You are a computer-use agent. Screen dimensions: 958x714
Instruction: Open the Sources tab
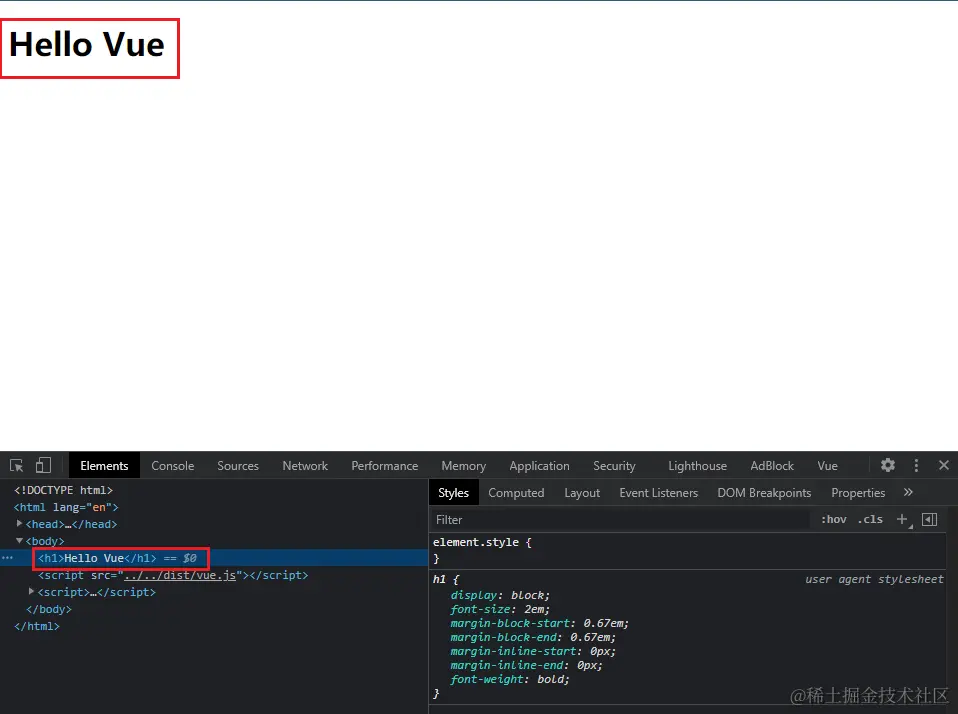point(238,465)
